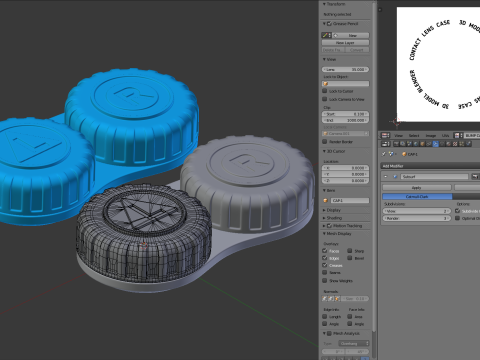Click the Grease Pencil data browse icon
This screenshot has width=480, height=360.
coord(327,35)
